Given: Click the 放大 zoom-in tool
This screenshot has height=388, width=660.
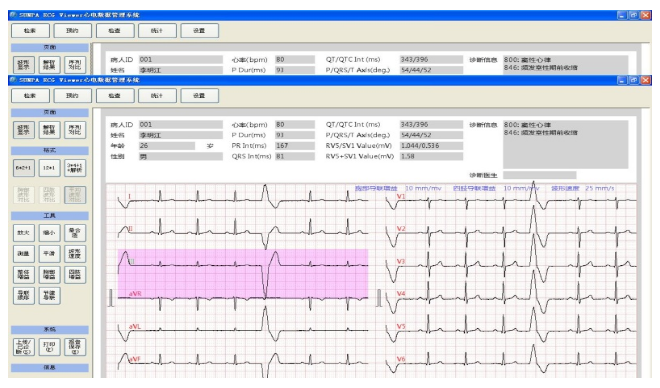Looking at the screenshot, I should [x=24, y=233].
